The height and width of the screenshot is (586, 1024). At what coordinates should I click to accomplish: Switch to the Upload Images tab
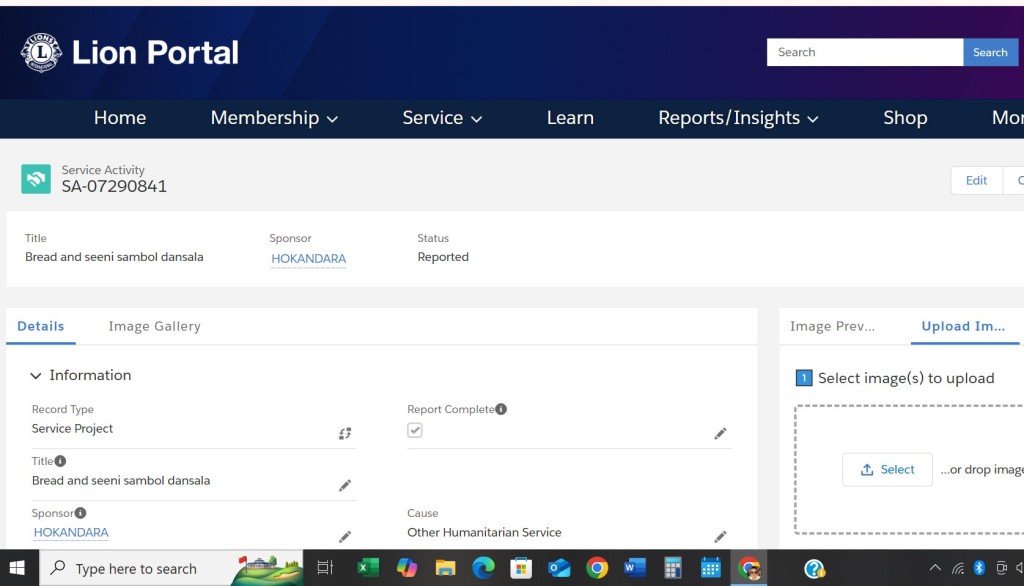963,326
